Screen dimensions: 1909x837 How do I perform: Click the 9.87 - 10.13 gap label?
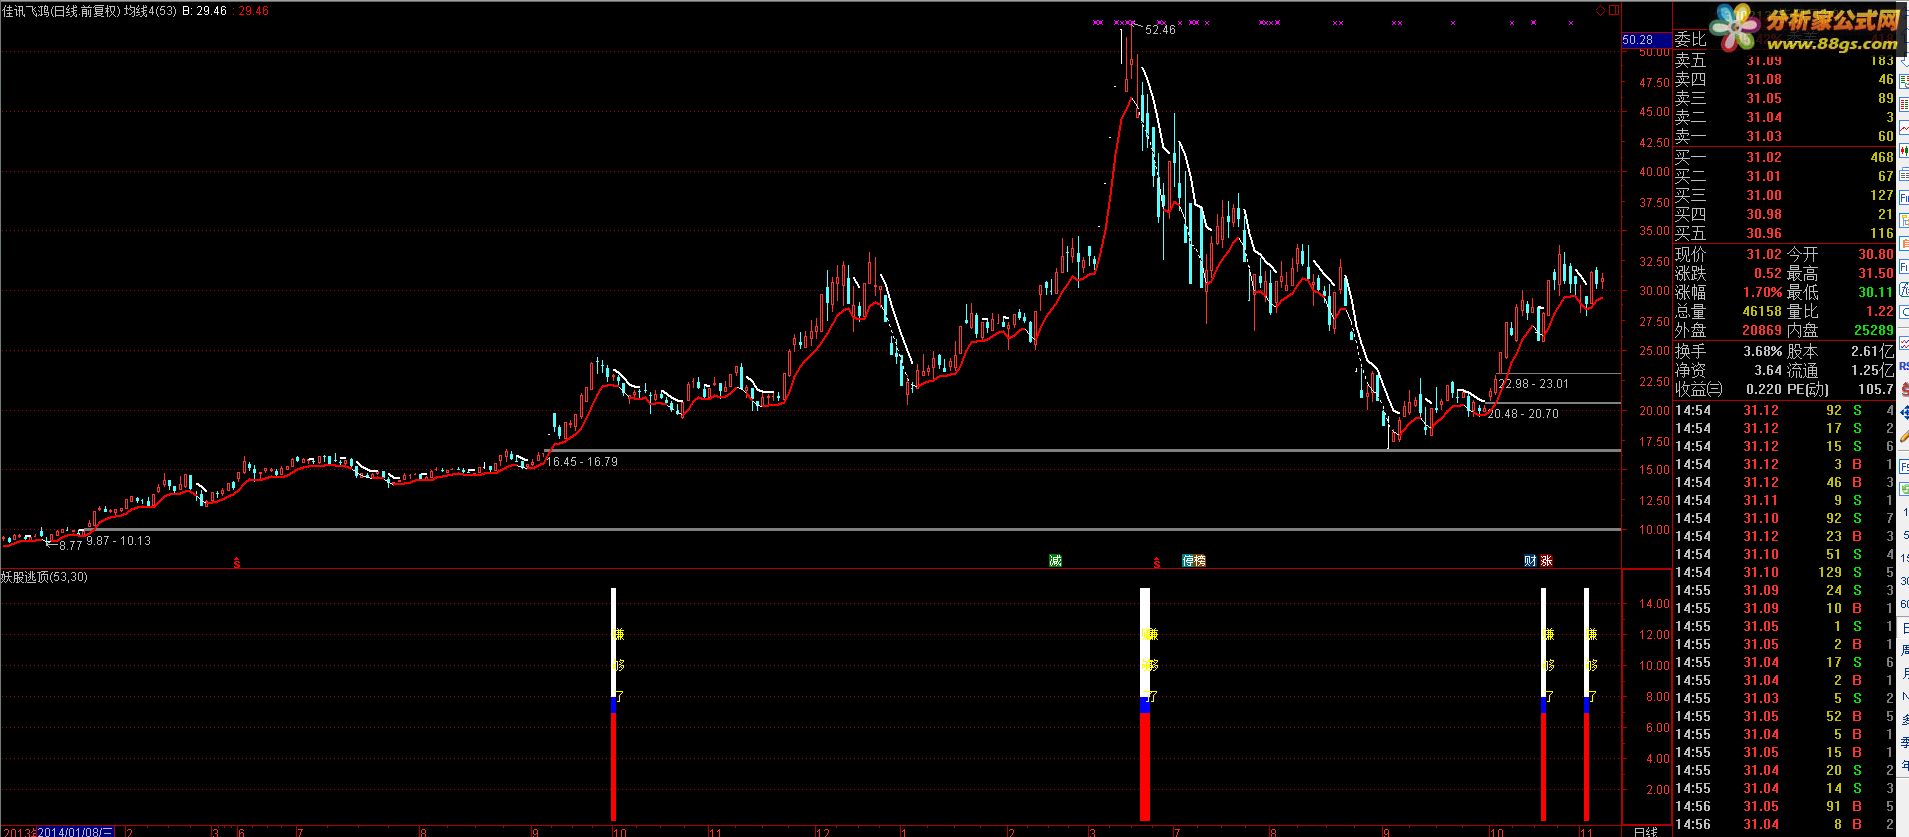tap(119, 541)
